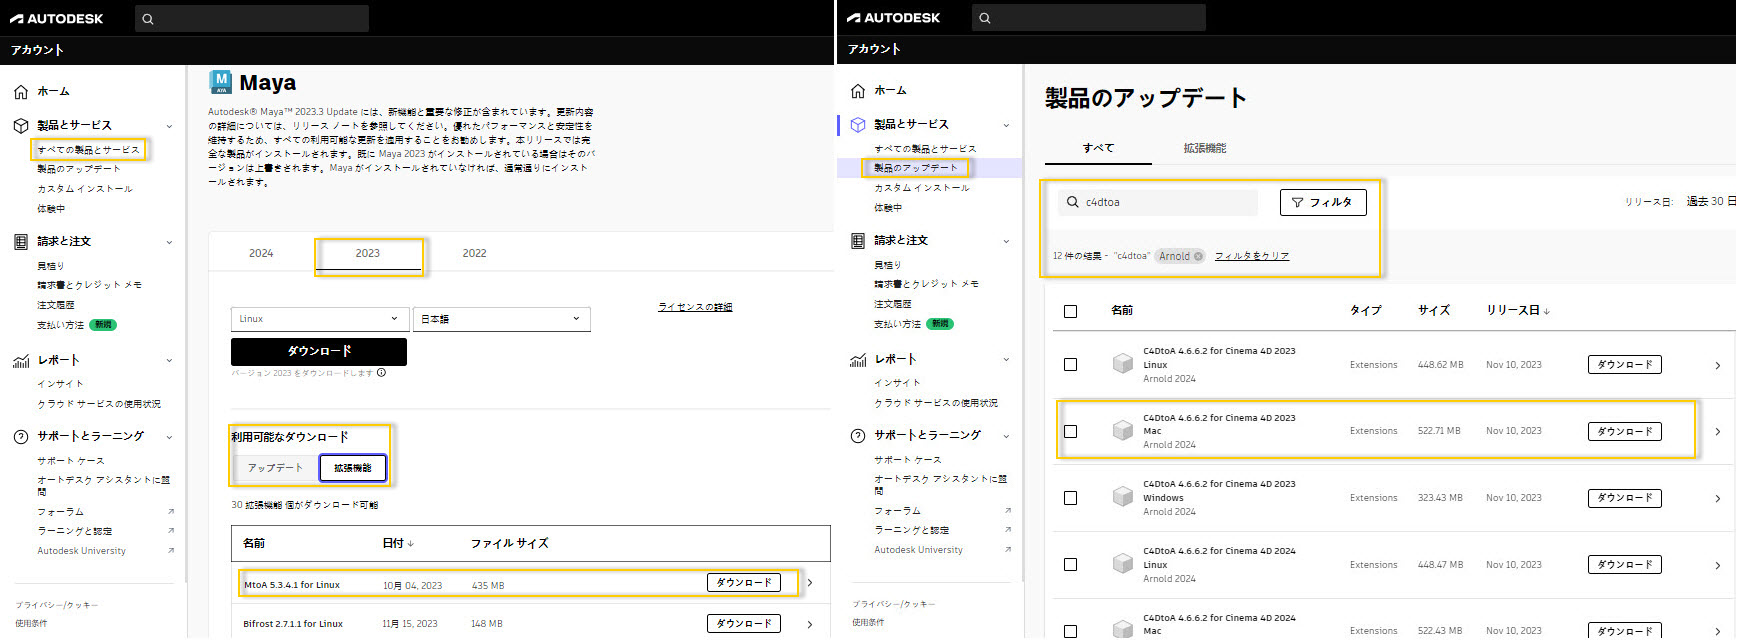Click the external link arrow beside フォーラム in left sidebar
Image resolution: width=1737 pixels, height=640 pixels.
pos(171,512)
